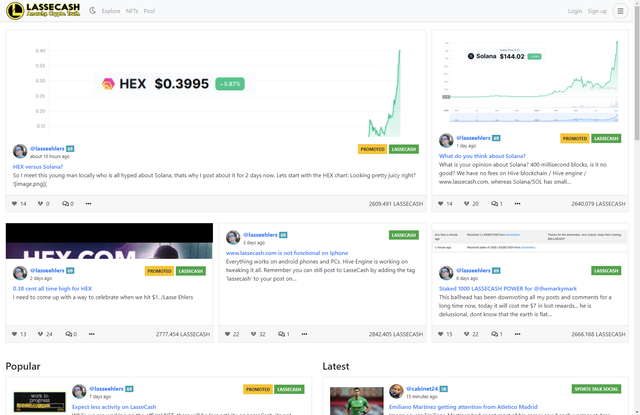This screenshot has width=640, height=415.
Task: Click payout 2609.491 LASSECASH
Action: coord(396,204)
